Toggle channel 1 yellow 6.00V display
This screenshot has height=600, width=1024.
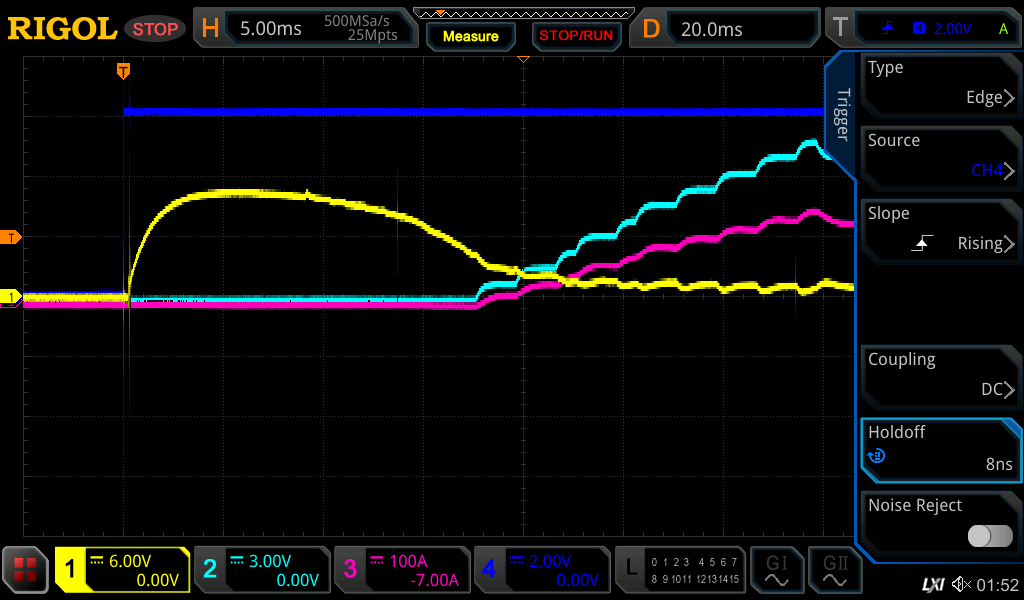pos(122,570)
